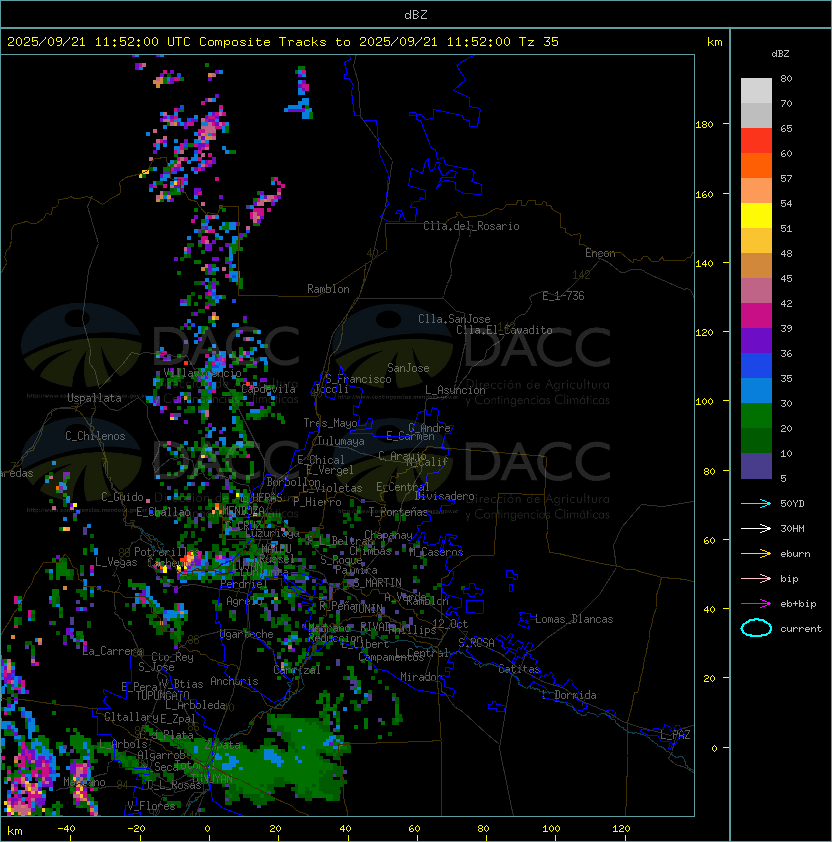Viewport: 832px width, 842px height.
Task: Click the yellow eburn arrow icon
Action: point(756,554)
